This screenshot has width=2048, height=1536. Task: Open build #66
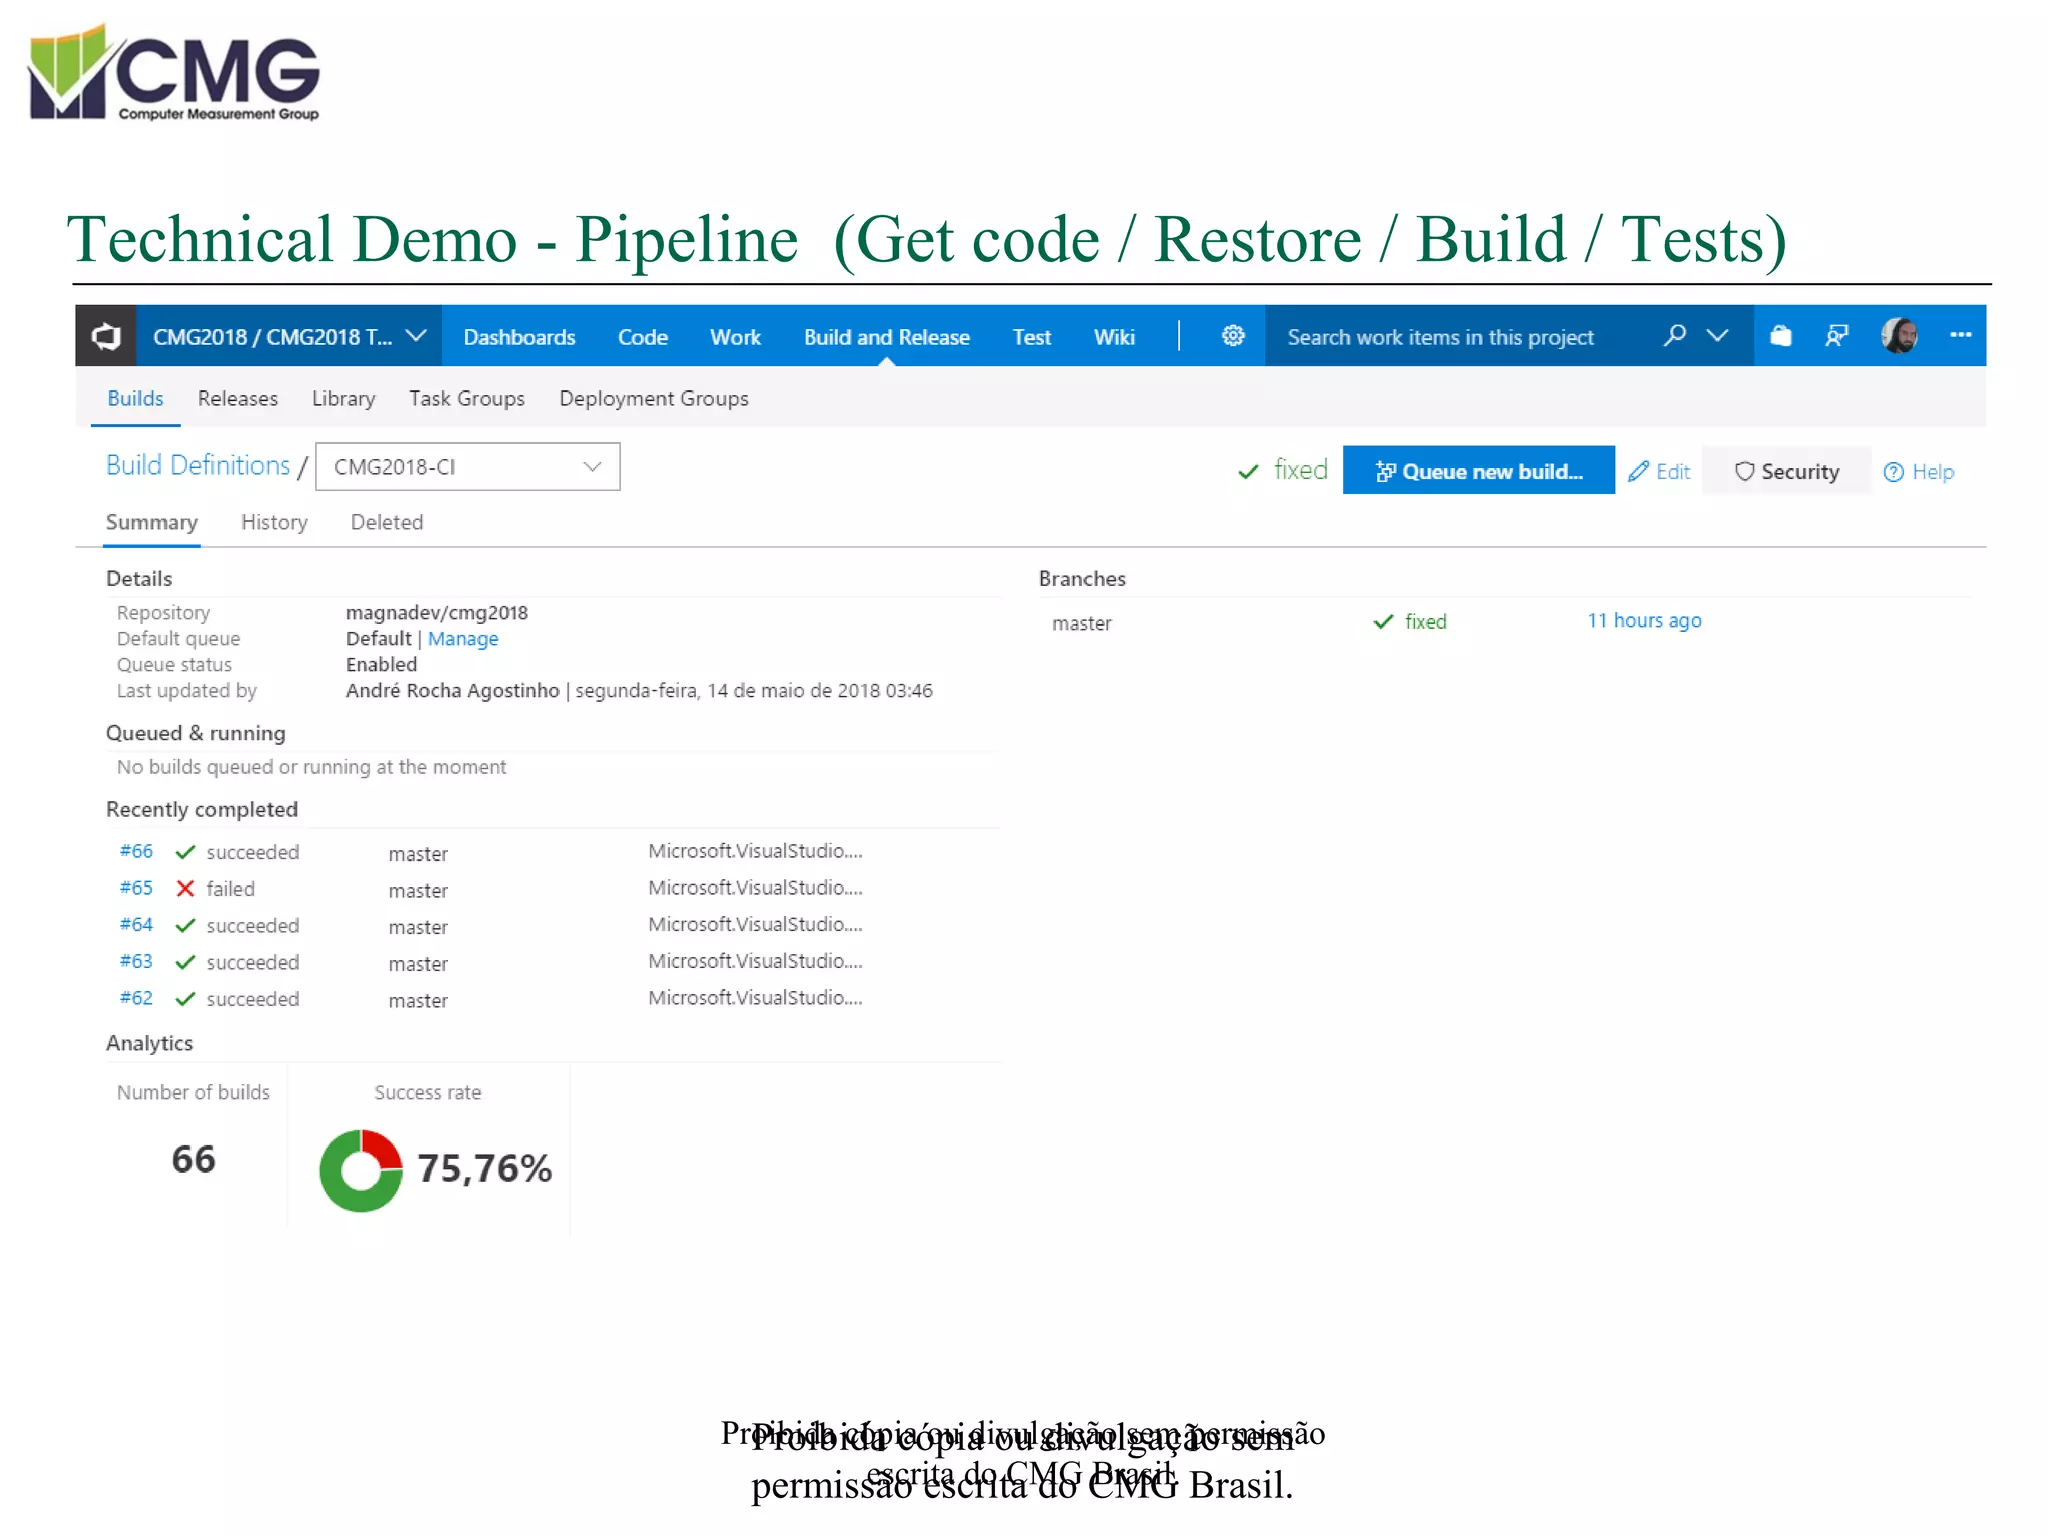click(136, 851)
